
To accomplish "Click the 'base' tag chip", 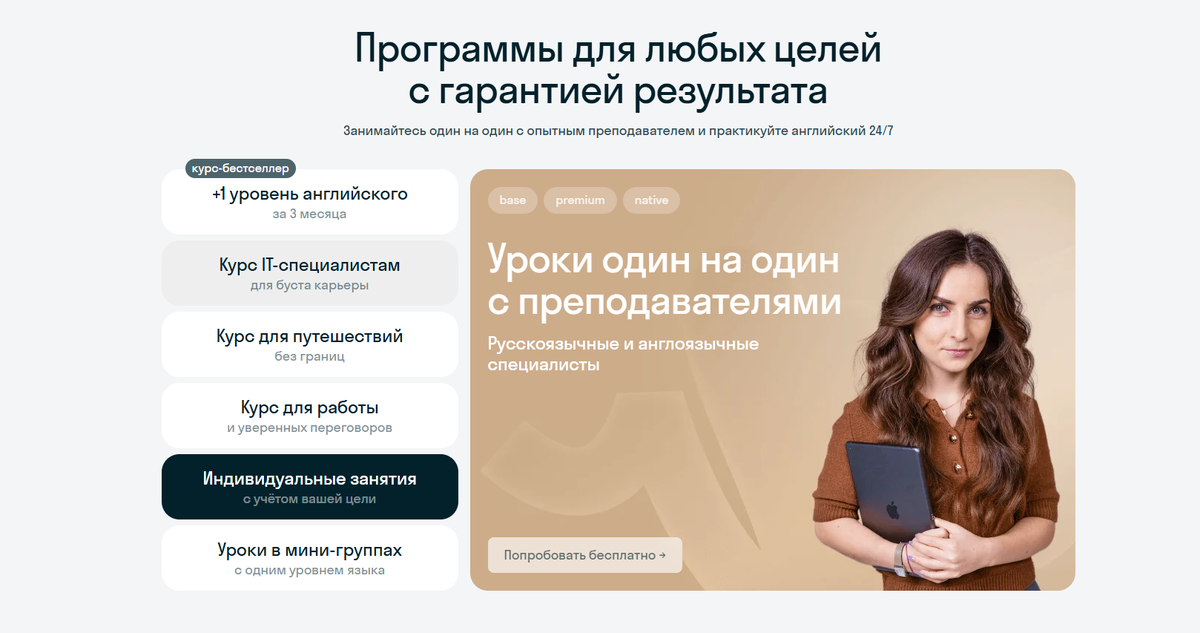I will (512, 200).
